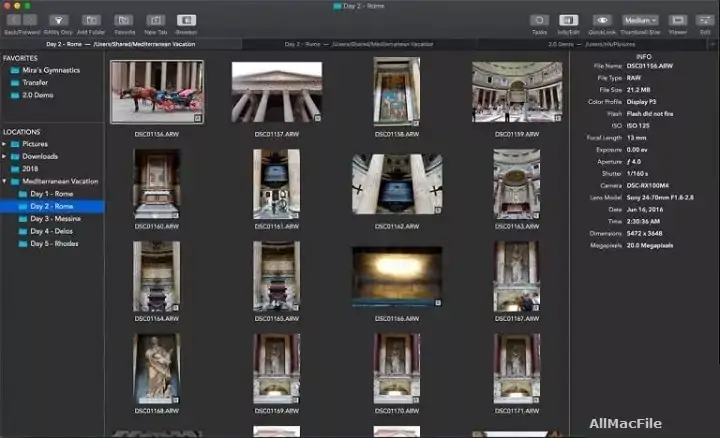Select glowing ceiling thumbnail DSC01166.ARW
This screenshot has width=720, height=438.
tap(397, 276)
